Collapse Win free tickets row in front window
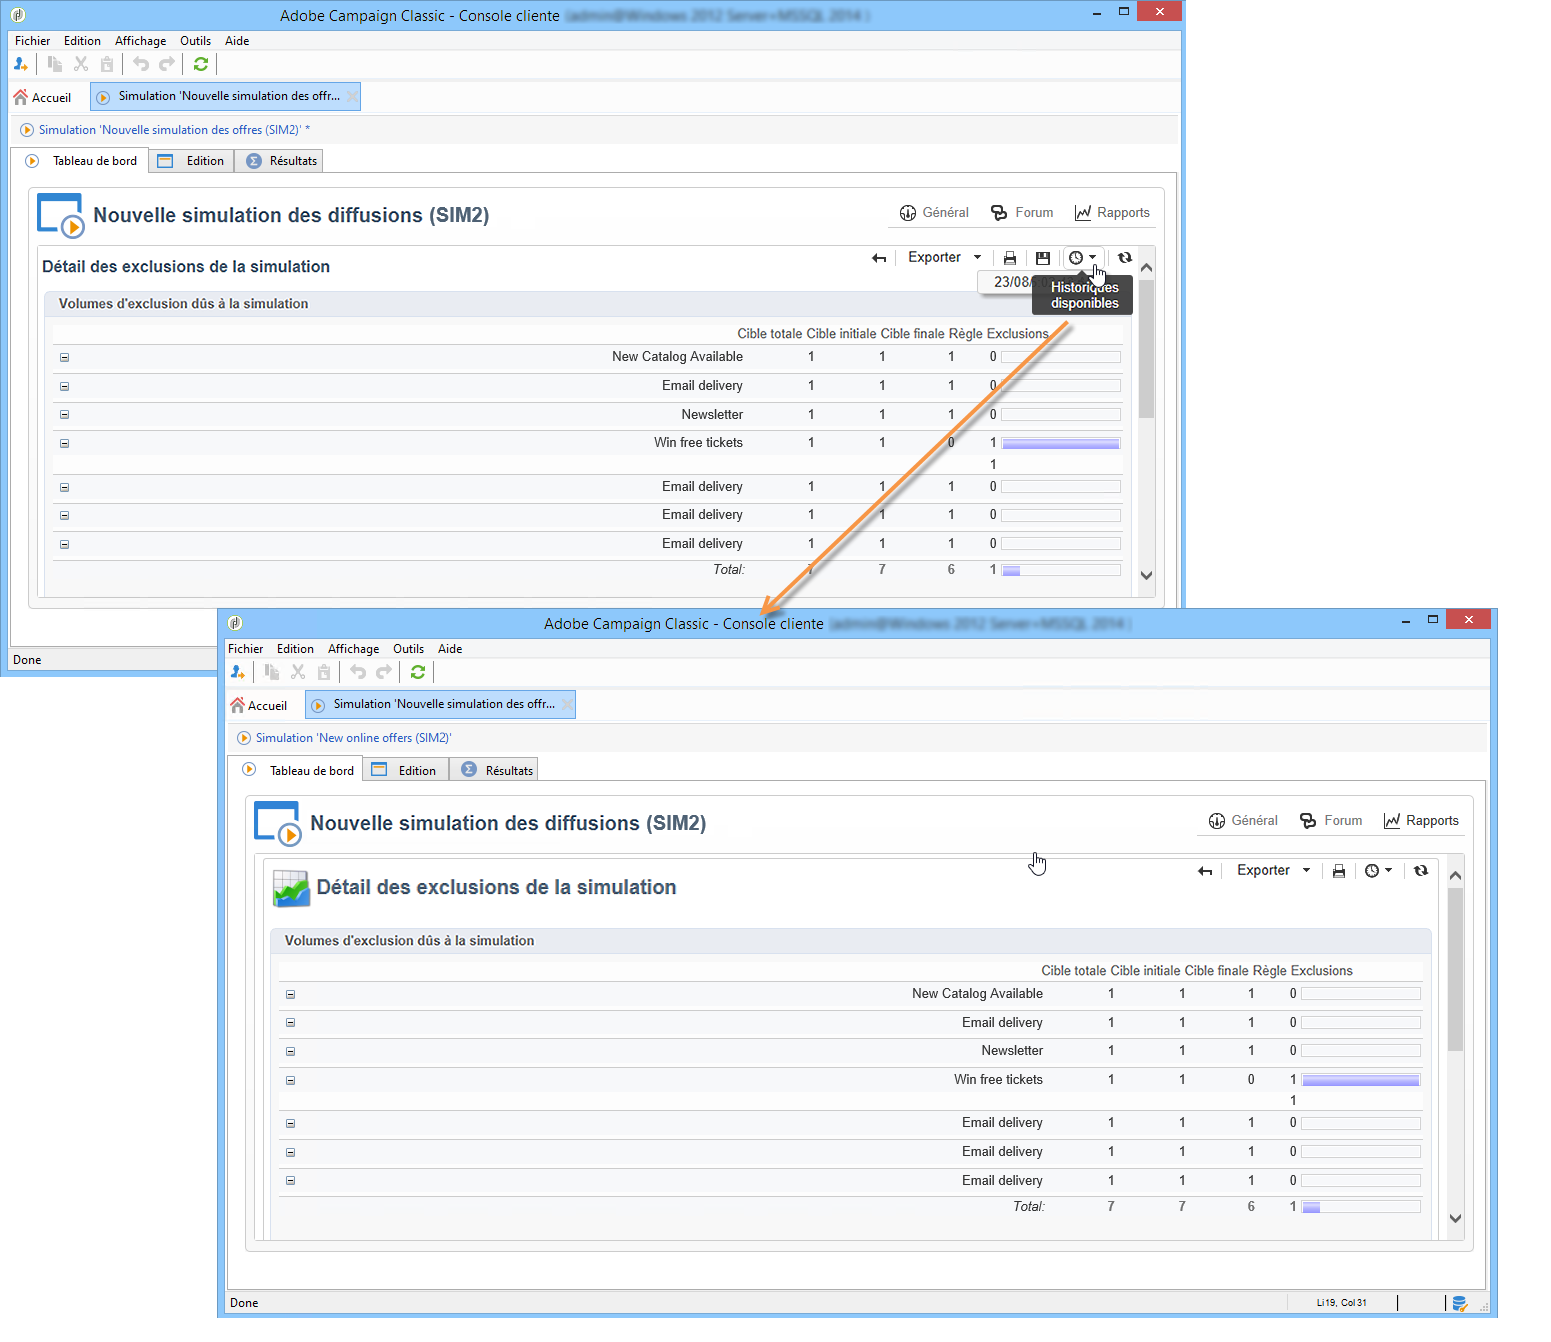Viewport: 1551px width, 1342px height. pyautogui.click(x=291, y=1080)
